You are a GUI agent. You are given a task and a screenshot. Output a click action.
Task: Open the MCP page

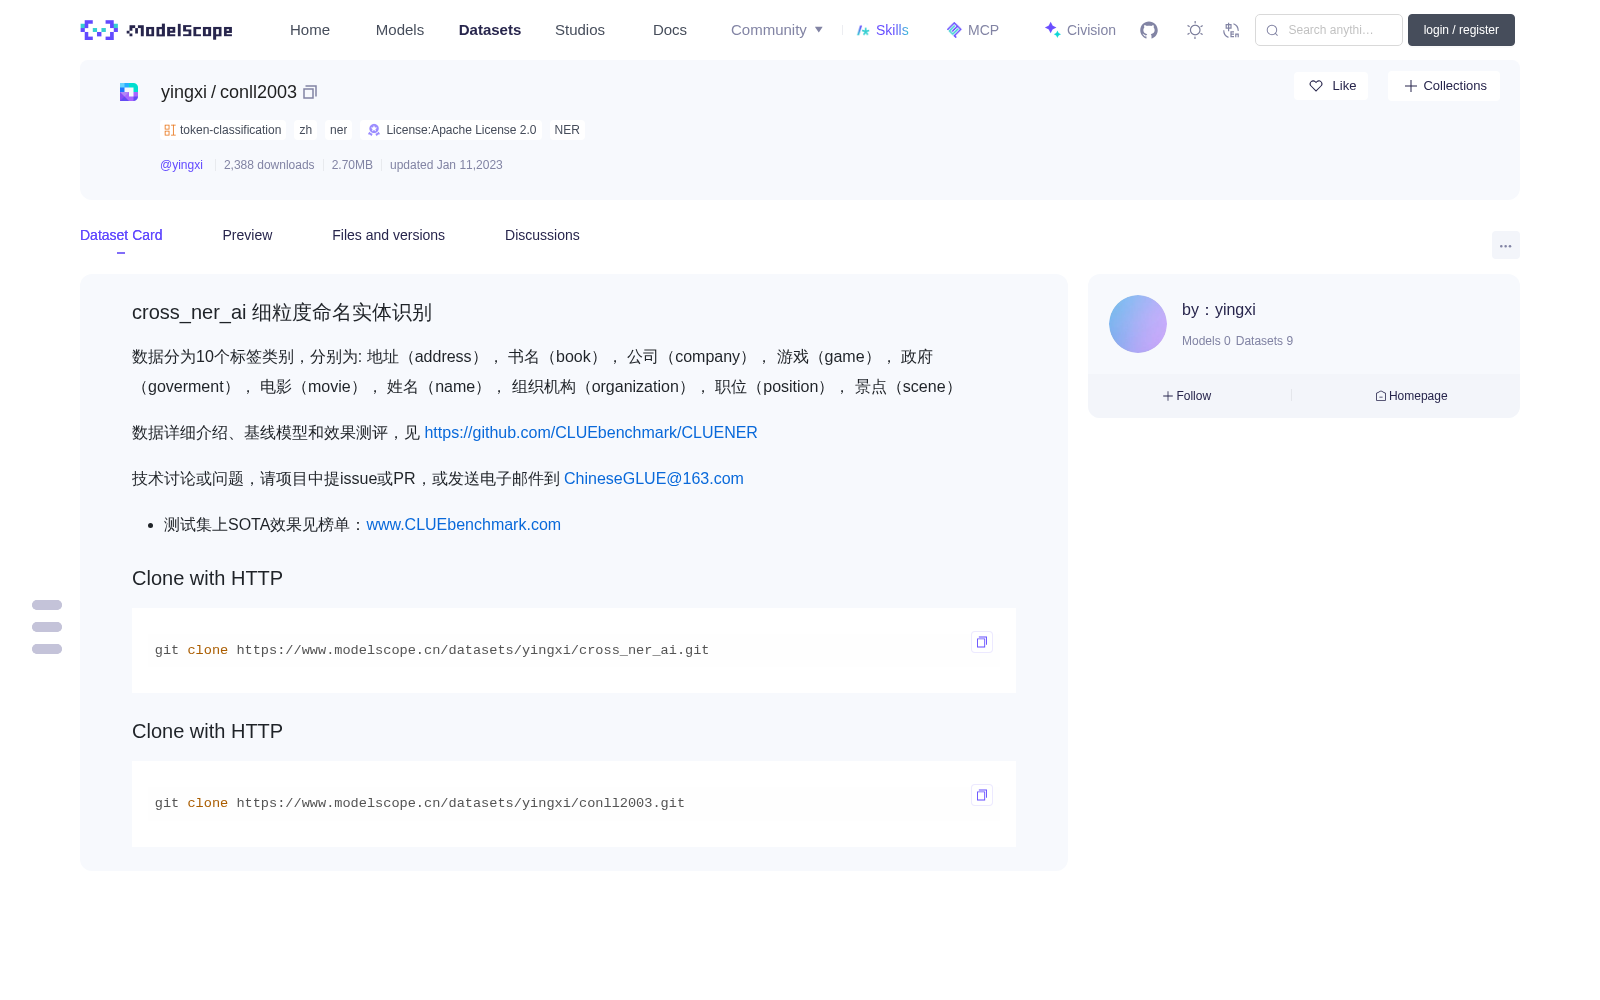973,30
